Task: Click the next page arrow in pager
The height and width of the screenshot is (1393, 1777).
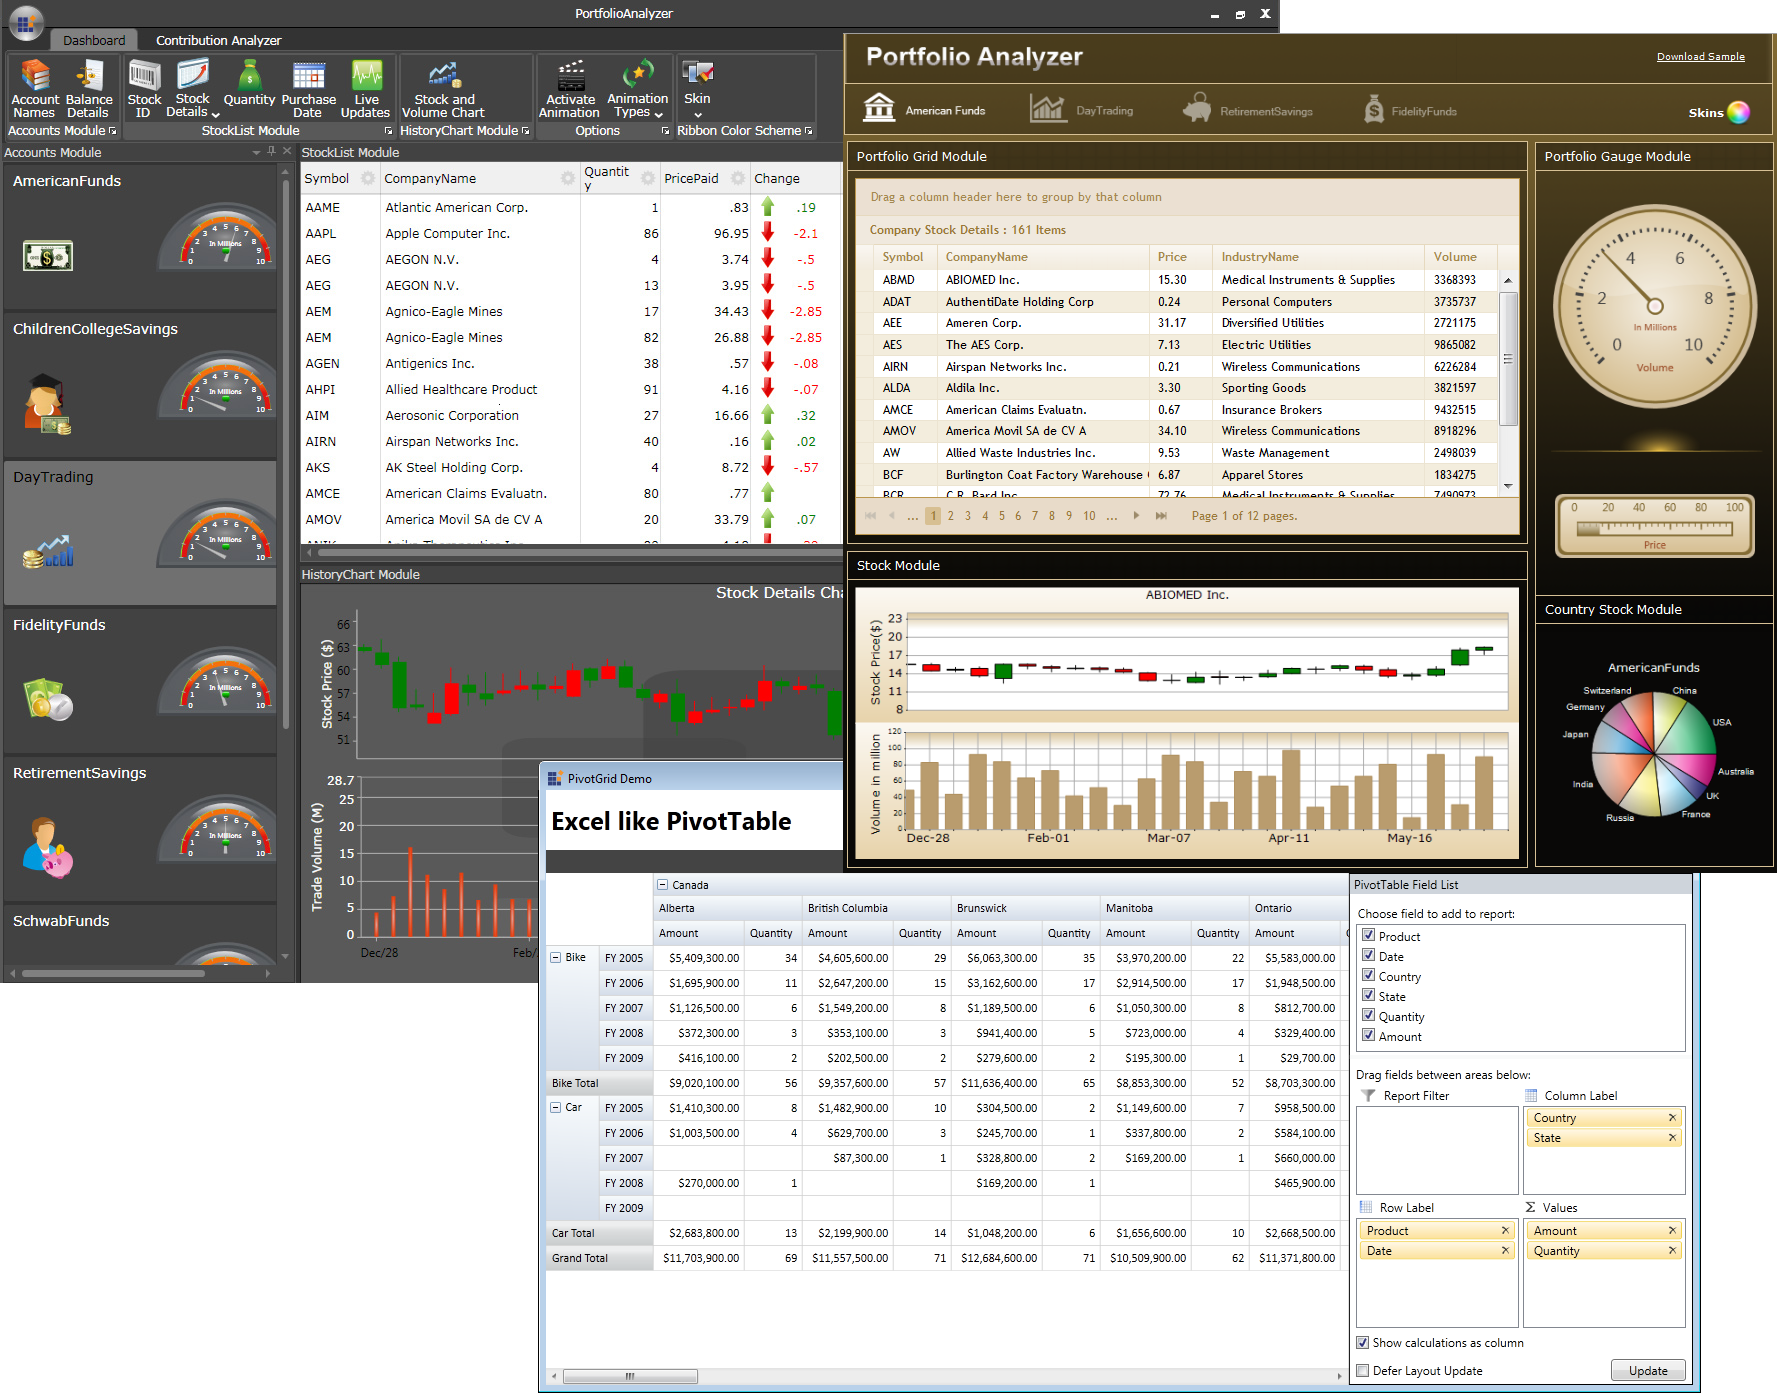Action: (1136, 516)
